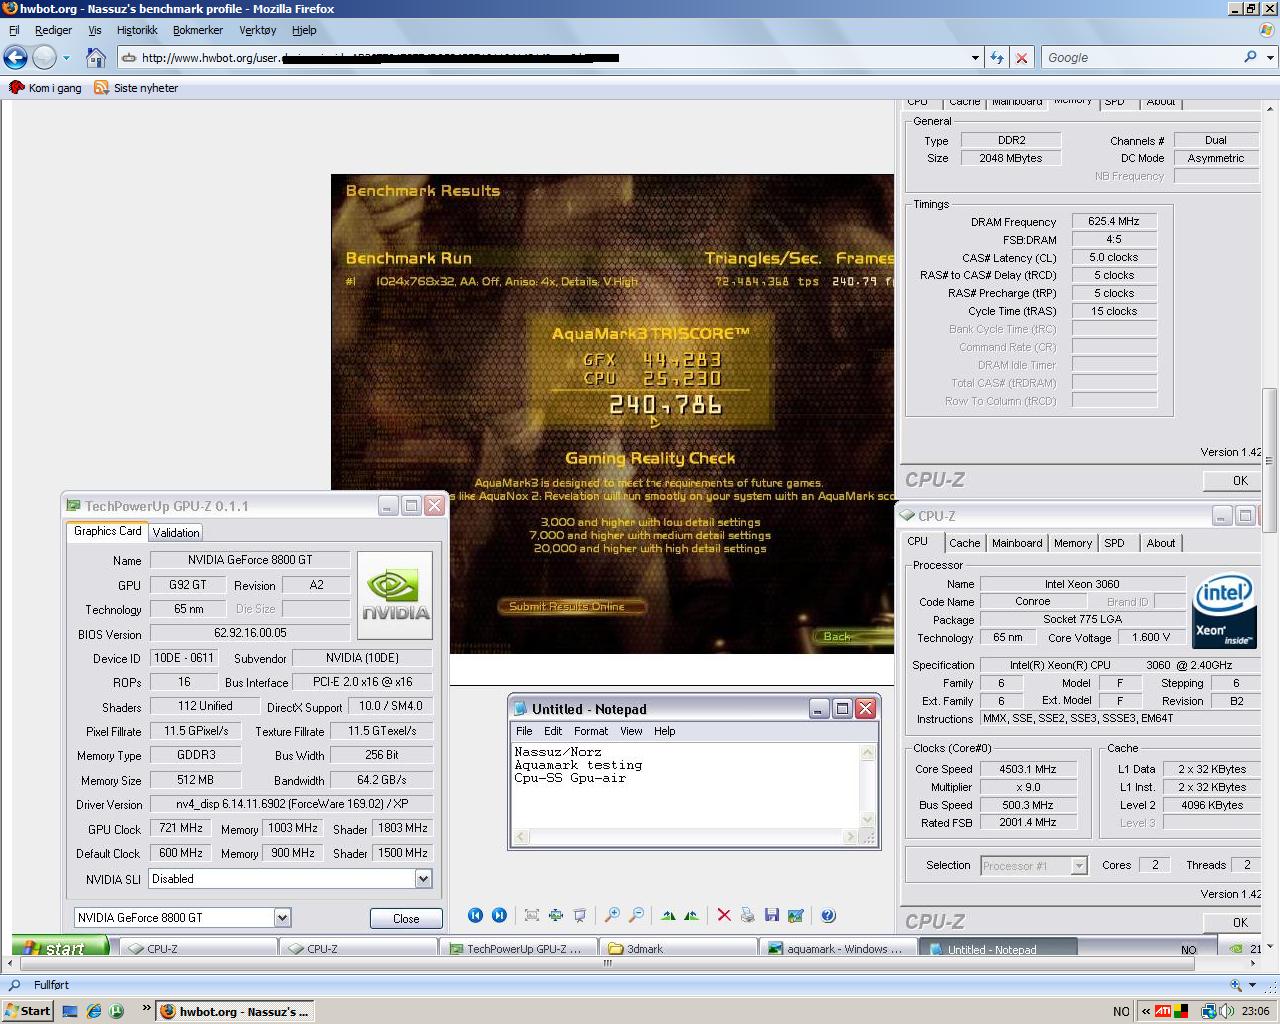This screenshot has width=1280, height=1024.
Task: Click the Close button in GPU-Z
Action: pos(406,919)
